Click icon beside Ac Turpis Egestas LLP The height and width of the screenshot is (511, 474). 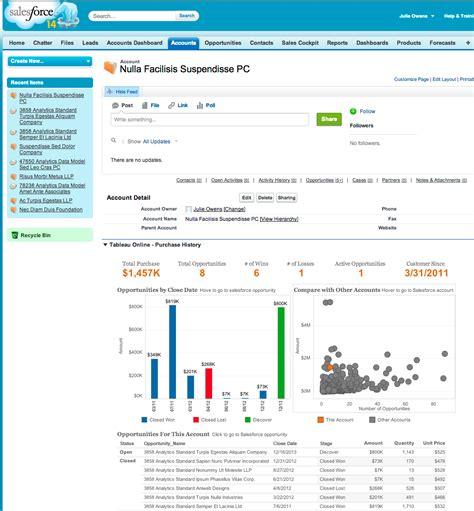coord(14,201)
